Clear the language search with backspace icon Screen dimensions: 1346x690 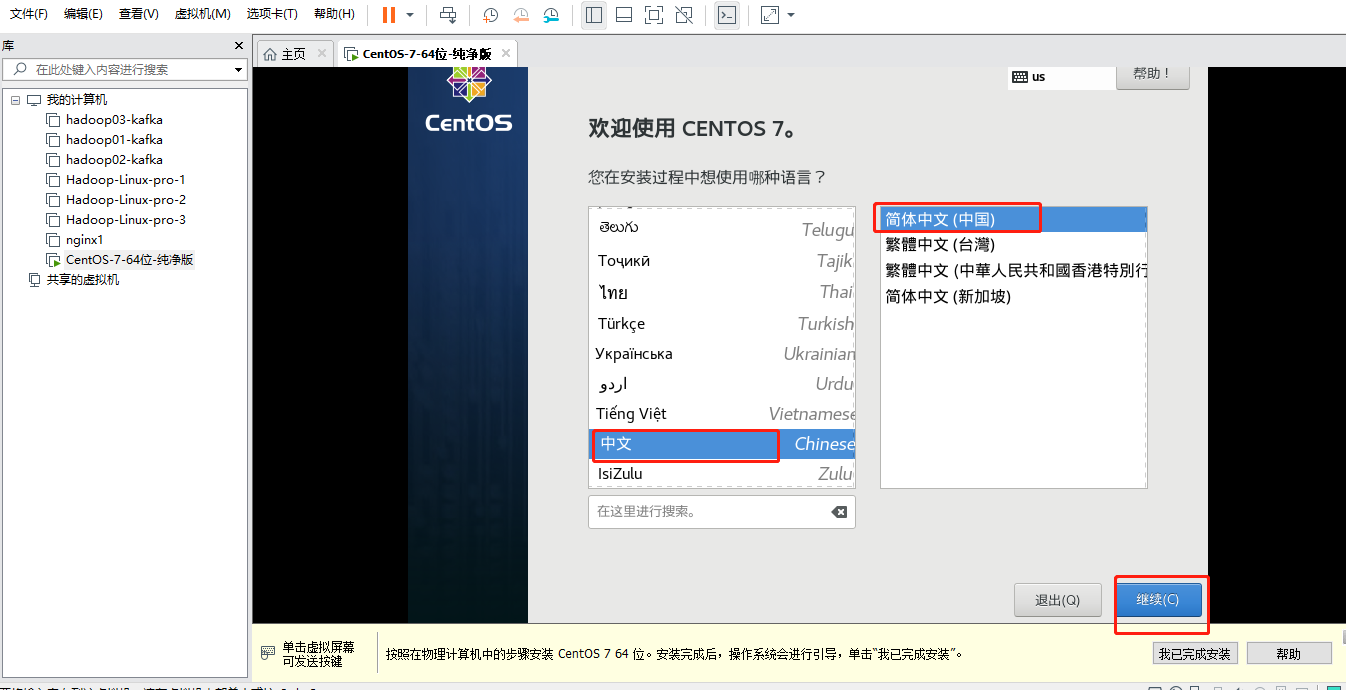click(x=839, y=511)
